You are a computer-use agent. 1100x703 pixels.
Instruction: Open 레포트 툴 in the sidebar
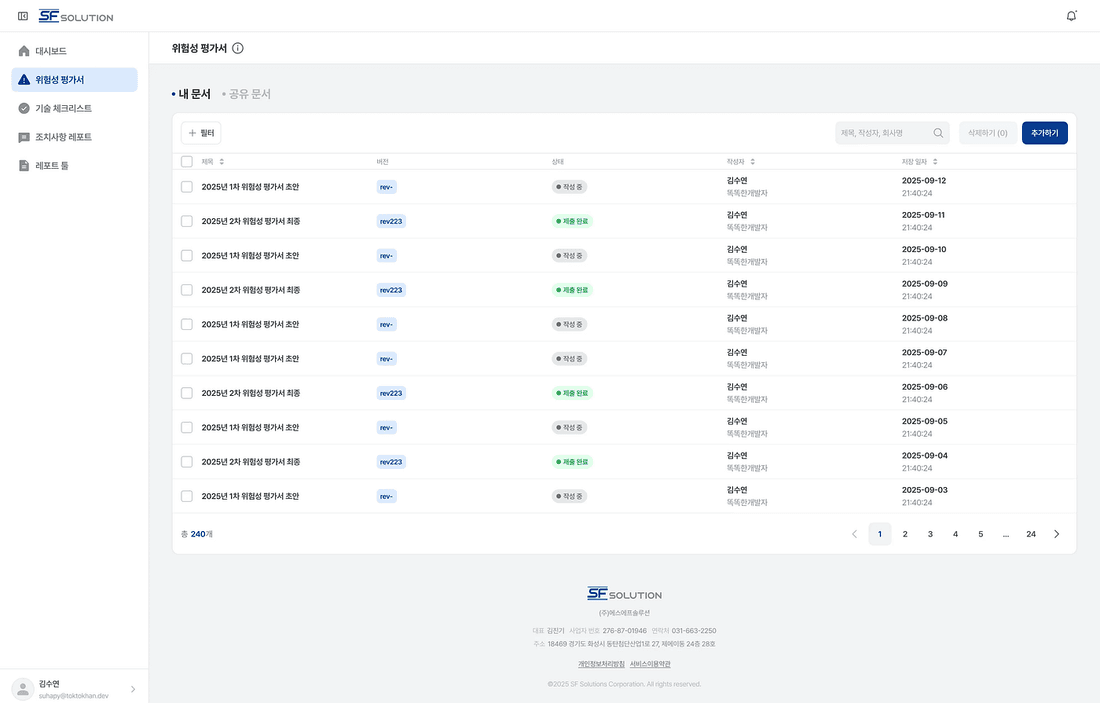[x=74, y=166]
